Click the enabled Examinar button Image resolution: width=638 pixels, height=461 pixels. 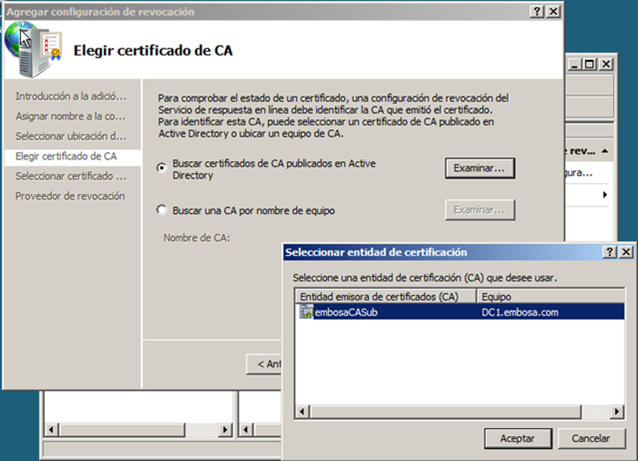pyautogui.click(x=480, y=168)
